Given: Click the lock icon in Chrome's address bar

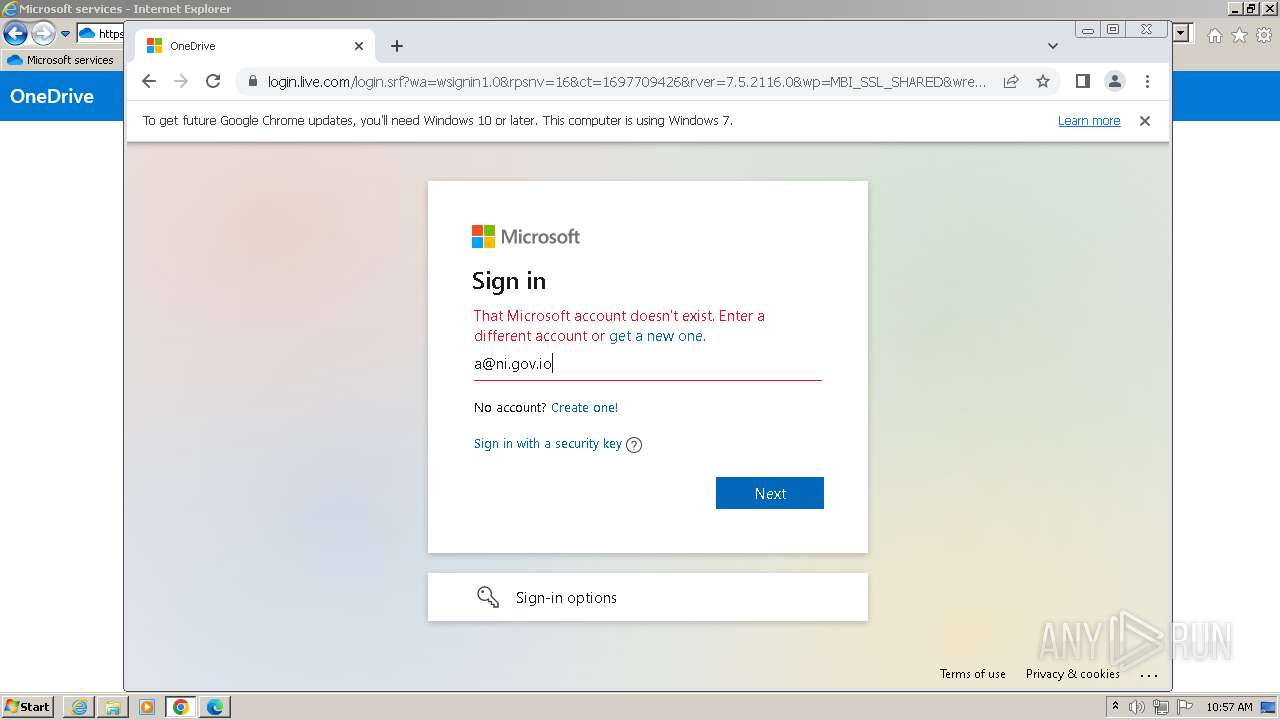Looking at the screenshot, I should 252,81.
